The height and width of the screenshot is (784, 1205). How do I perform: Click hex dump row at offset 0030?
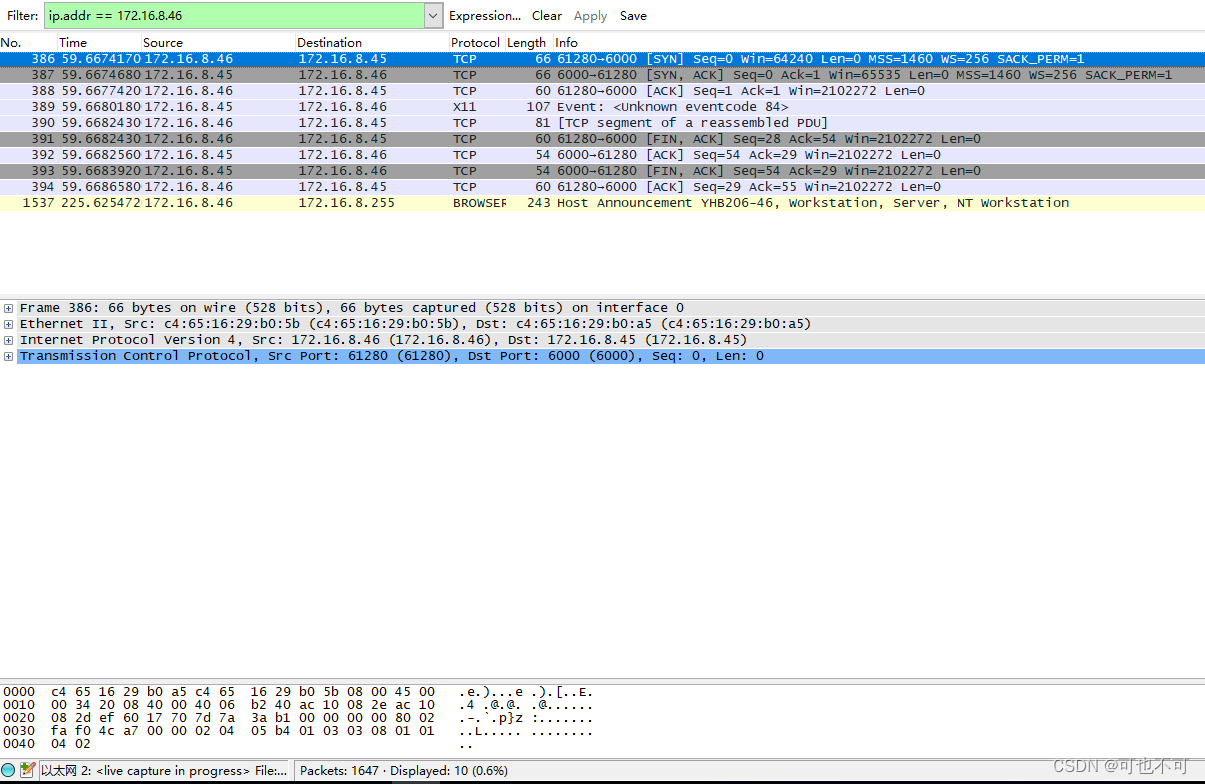point(298,731)
